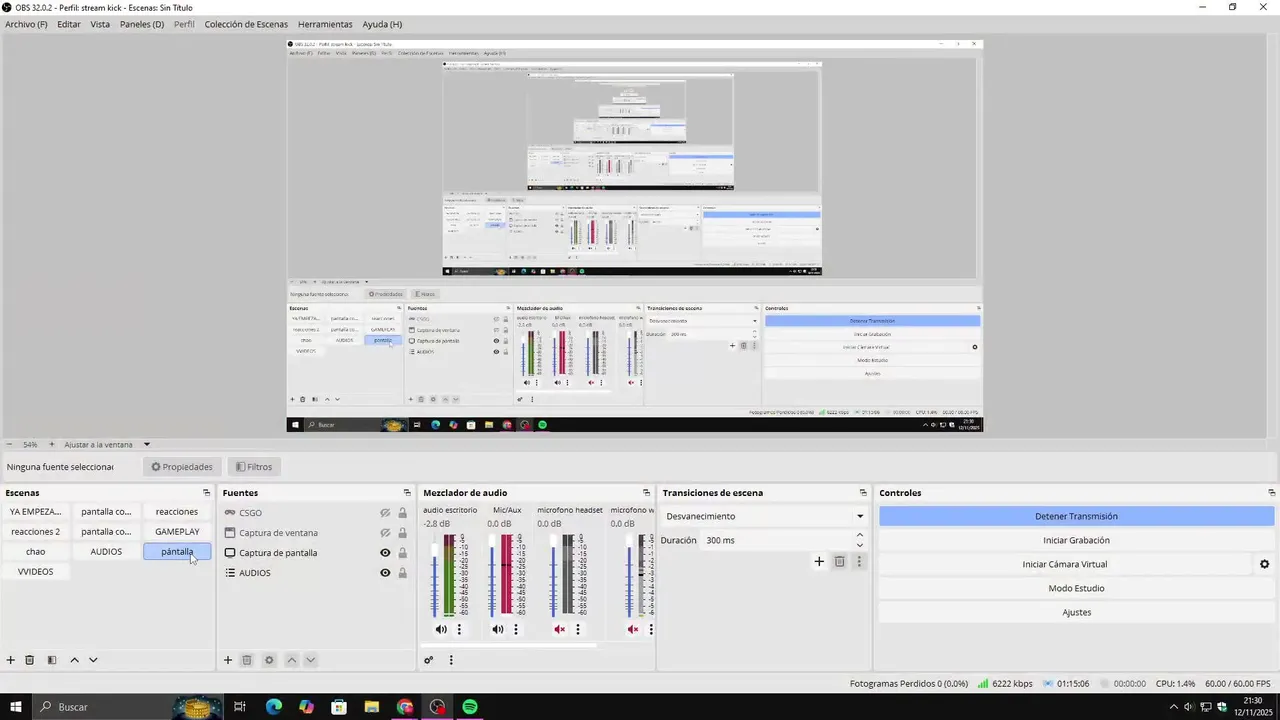Unmute microfono headset channel

[x=560, y=629]
